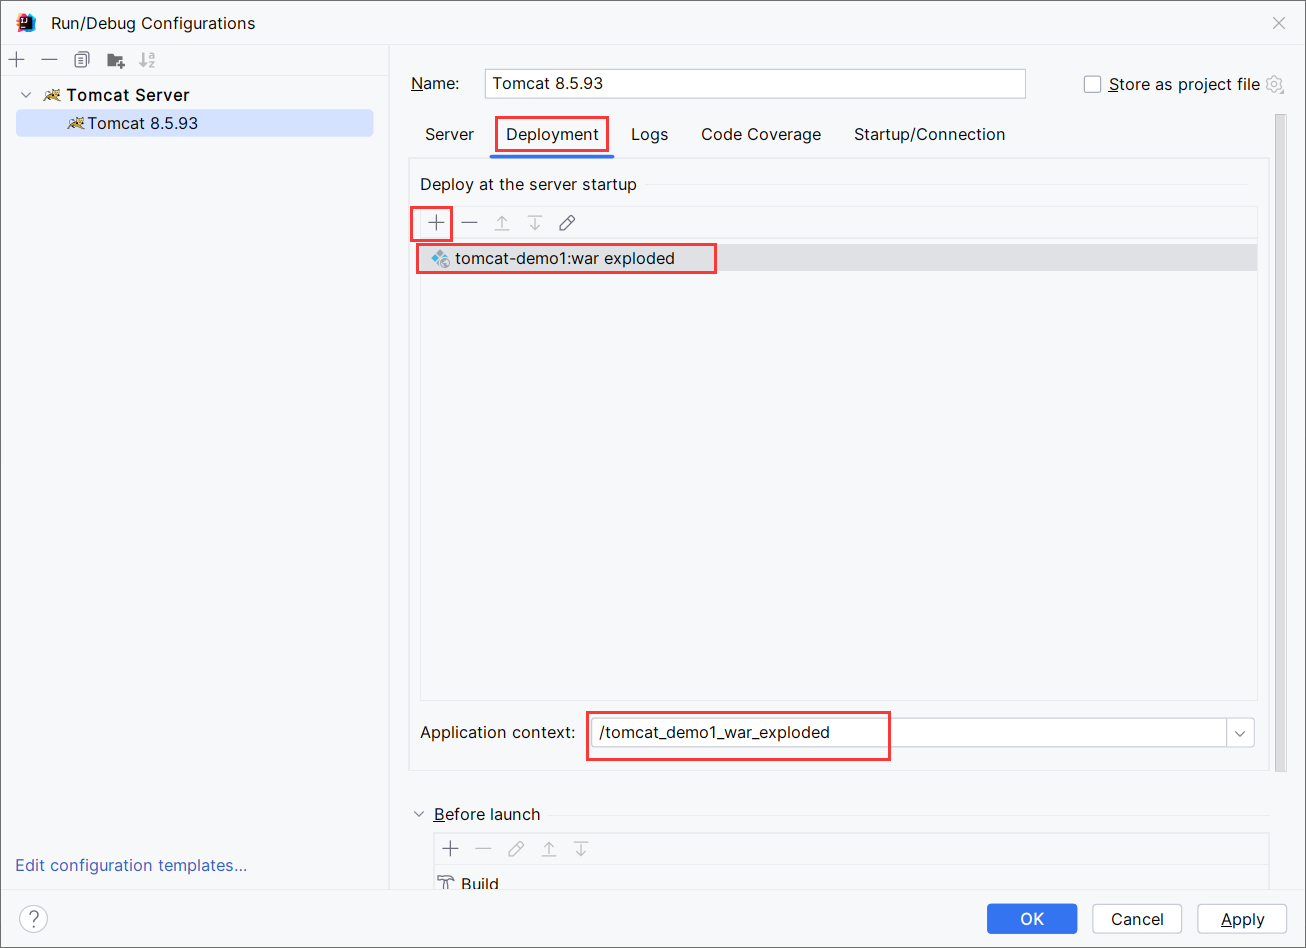Open the Startup/Connection tab

[929, 134]
